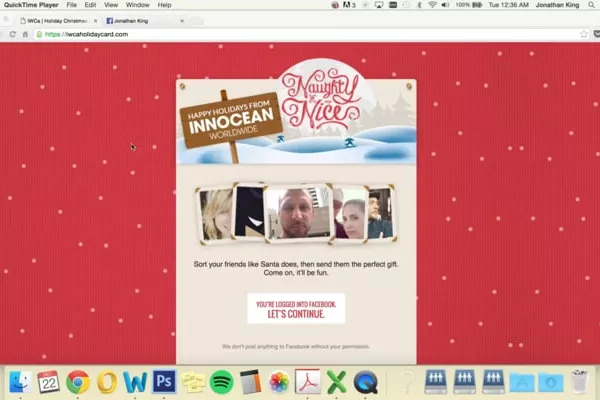The height and width of the screenshot is (400, 600).
Task: Open Microsoft Word in the dock
Action: tap(135, 382)
